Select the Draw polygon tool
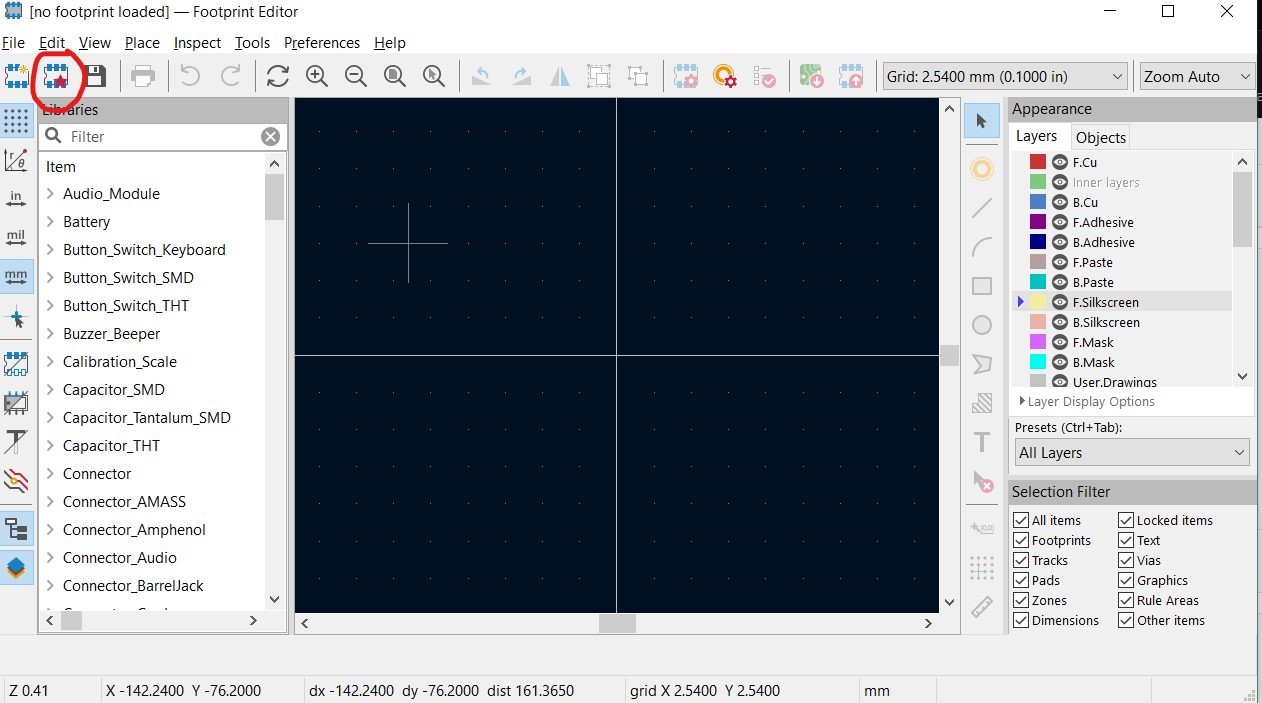The height and width of the screenshot is (703, 1262). click(x=982, y=364)
